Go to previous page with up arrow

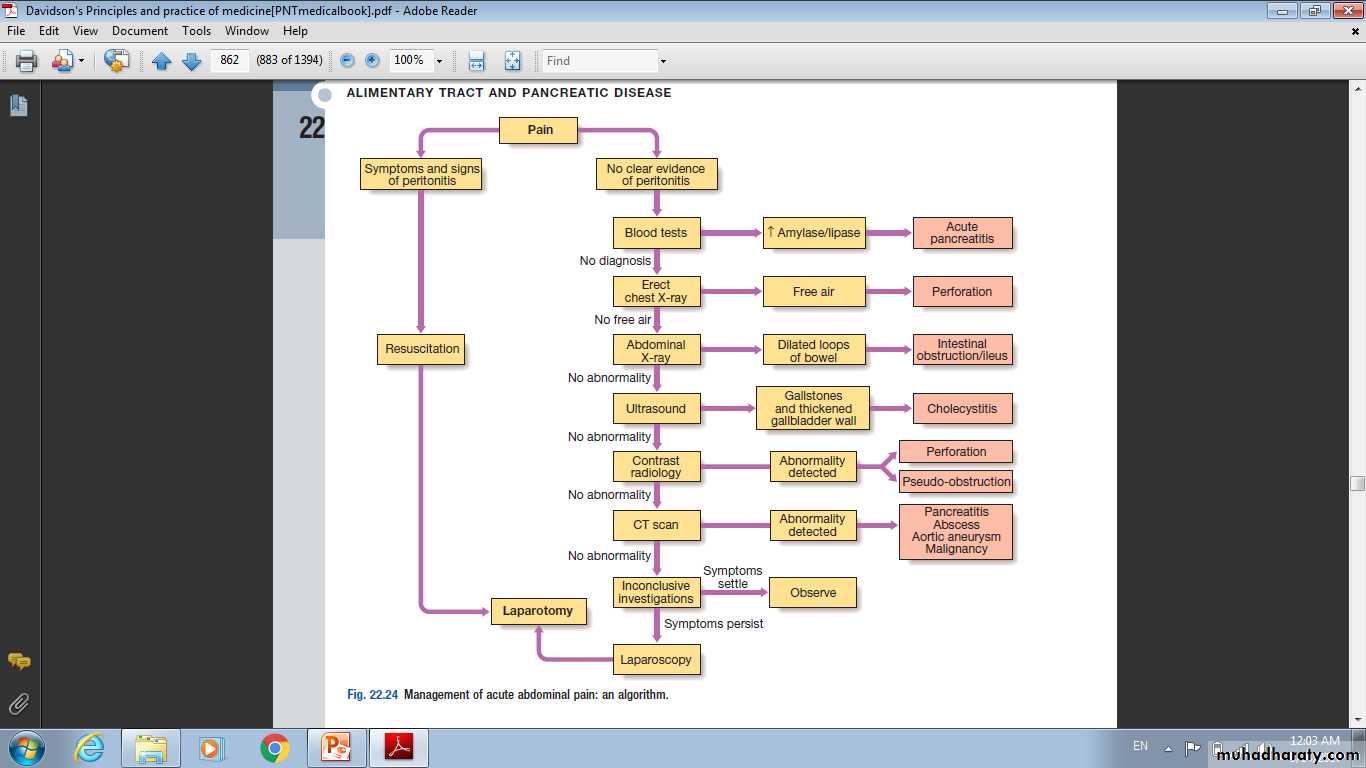point(161,61)
